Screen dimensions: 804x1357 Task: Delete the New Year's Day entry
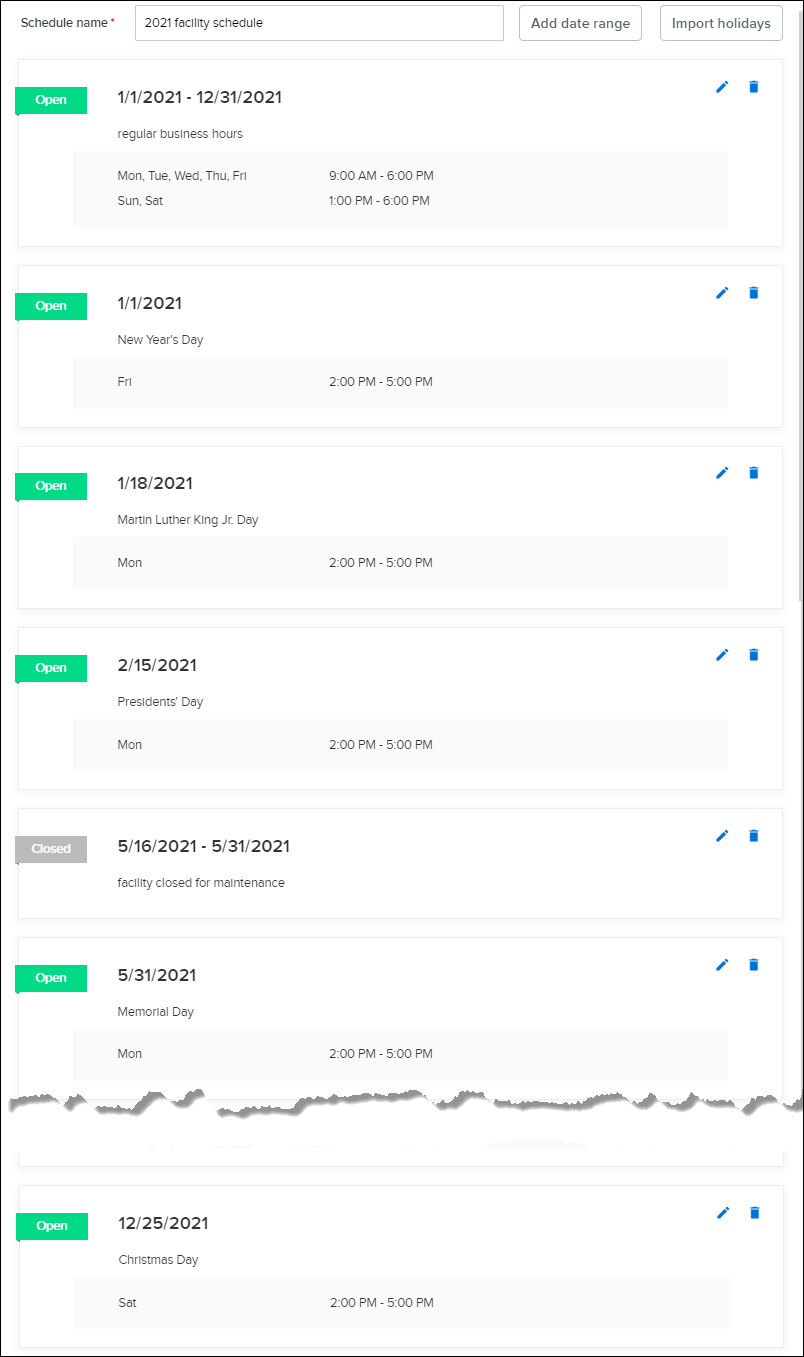(x=754, y=293)
